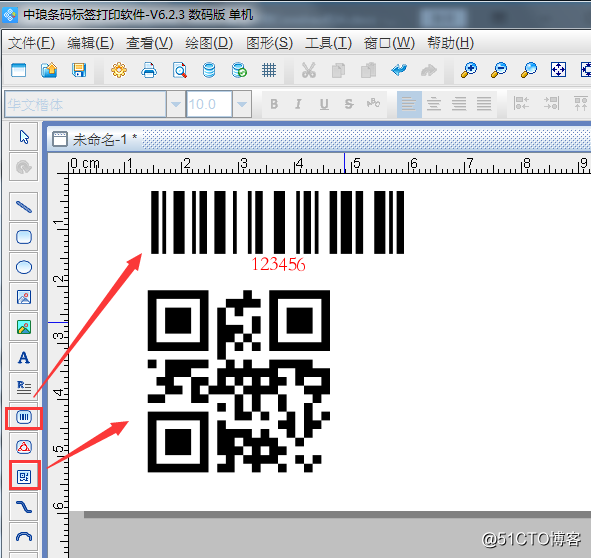Expand the font size dropdown arrow
The image size is (591, 558).
242,104
